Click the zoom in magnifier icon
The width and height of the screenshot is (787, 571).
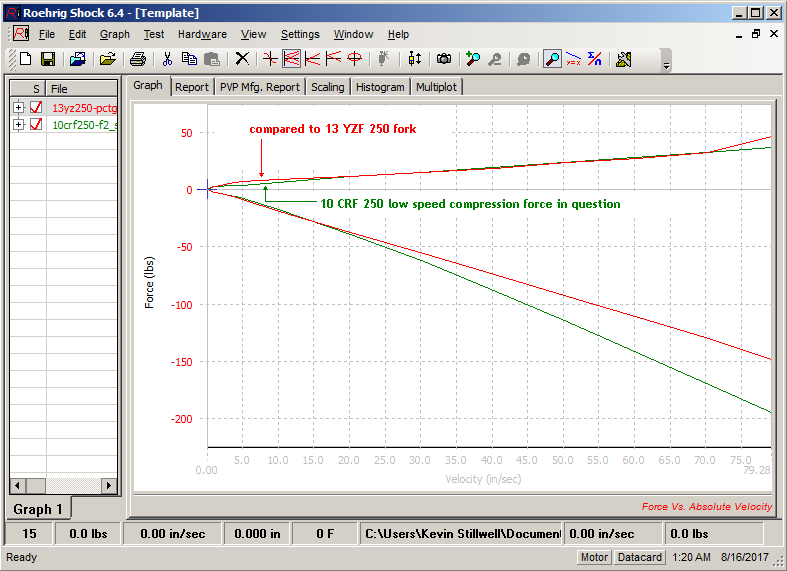point(473,59)
